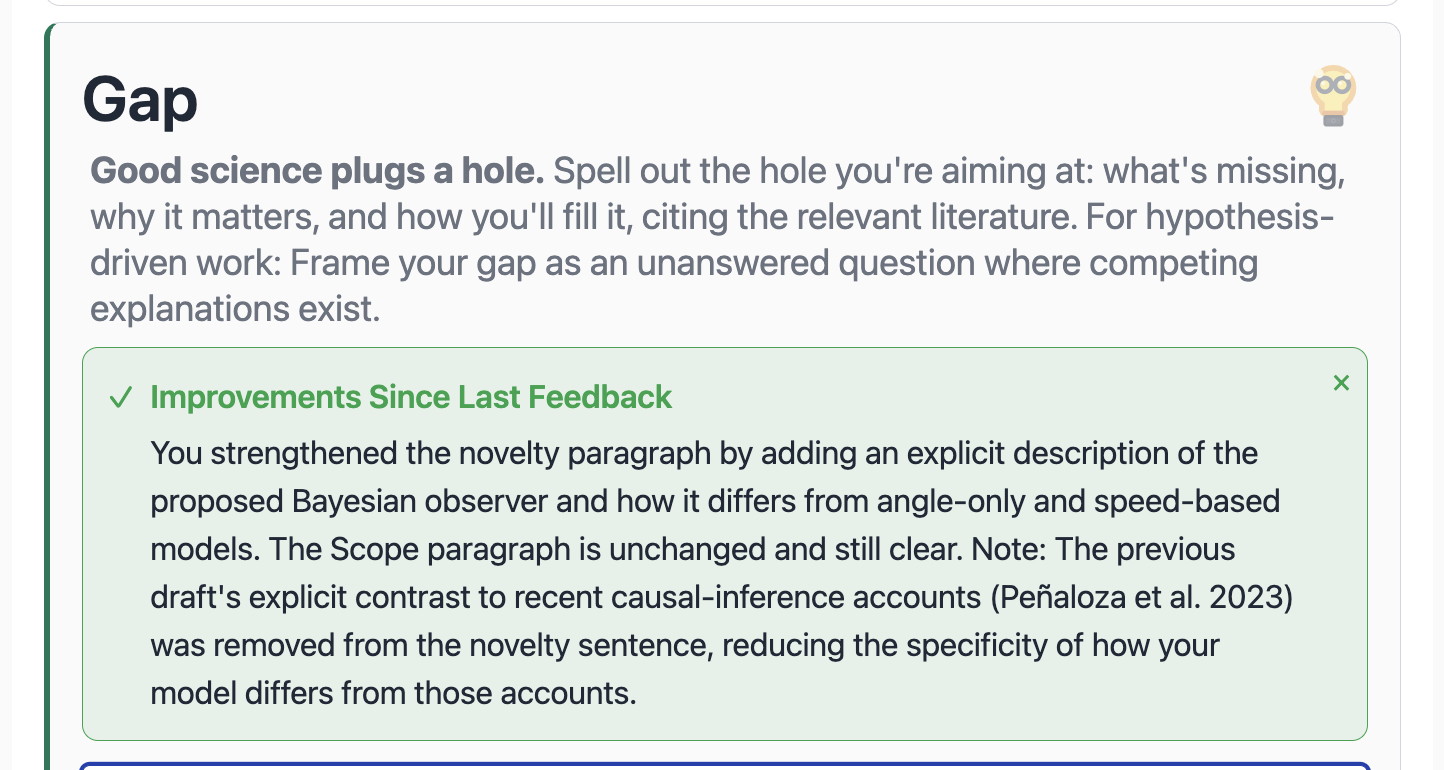Click the bold 'Good science plugs a hole' text
The width and height of the screenshot is (1444, 770).
[317, 171]
